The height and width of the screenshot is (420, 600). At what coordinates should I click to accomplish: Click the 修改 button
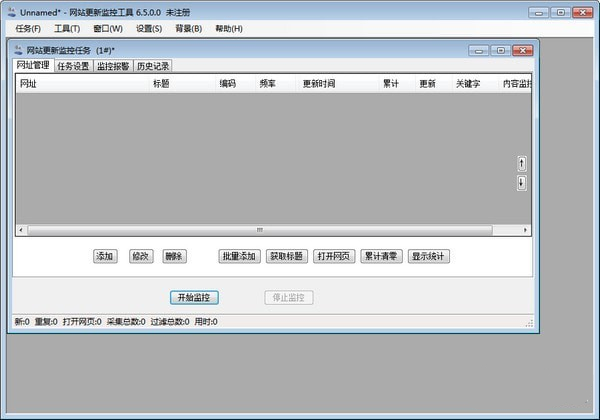[141, 256]
